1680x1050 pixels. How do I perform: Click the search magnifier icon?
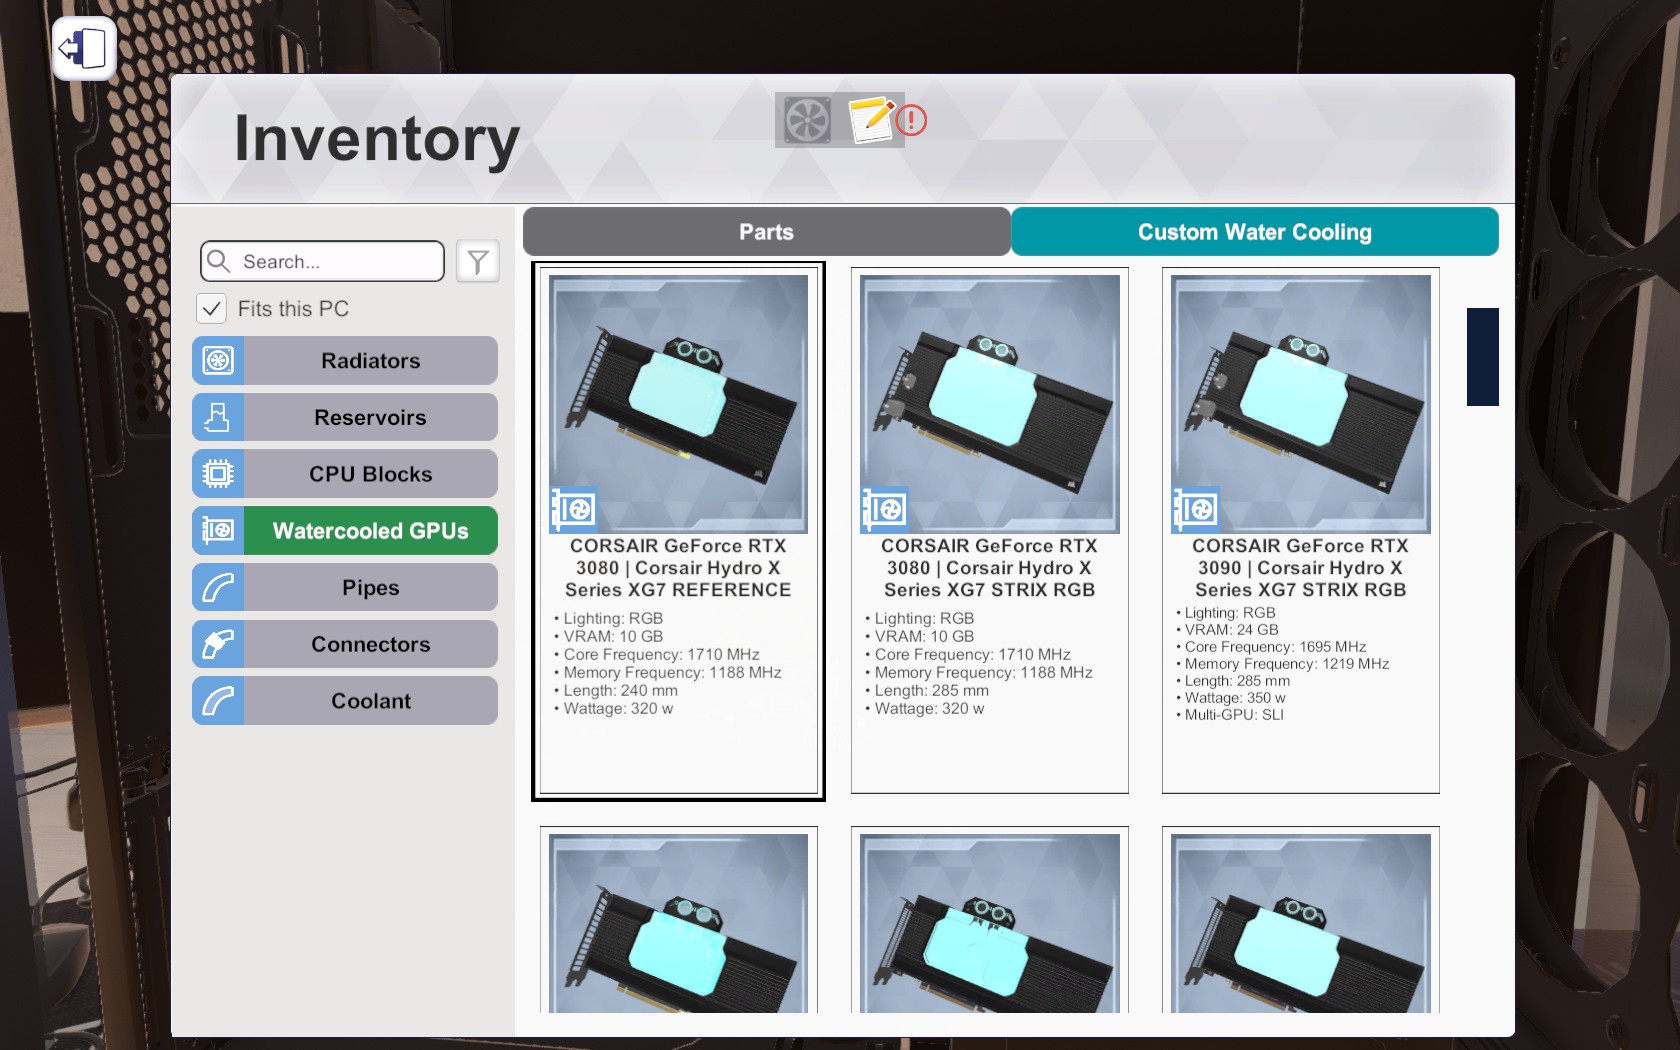pyautogui.click(x=218, y=261)
